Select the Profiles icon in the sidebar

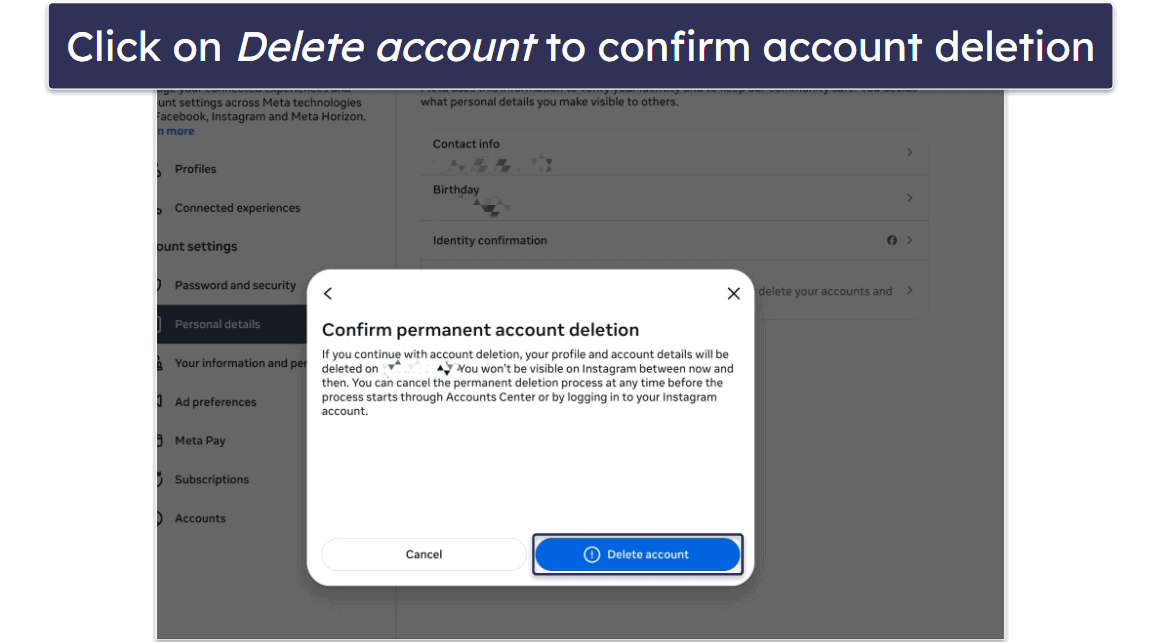click(x=160, y=169)
